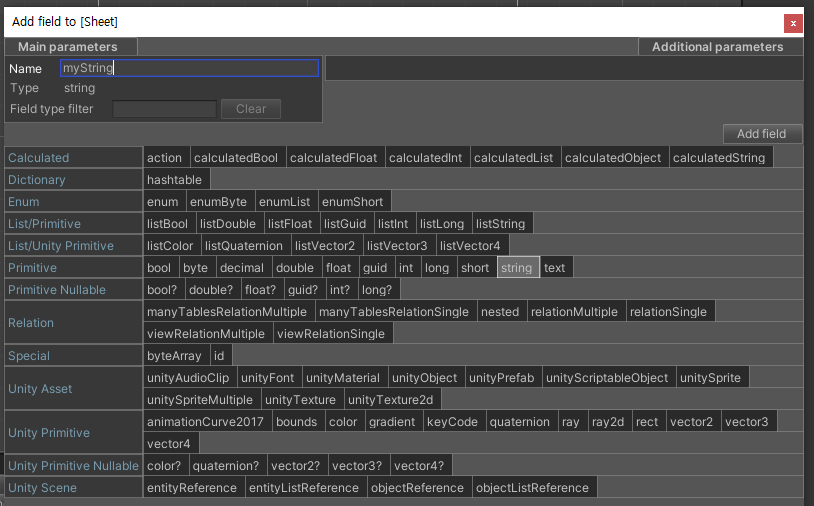Click the Clear filter button

point(251,109)
